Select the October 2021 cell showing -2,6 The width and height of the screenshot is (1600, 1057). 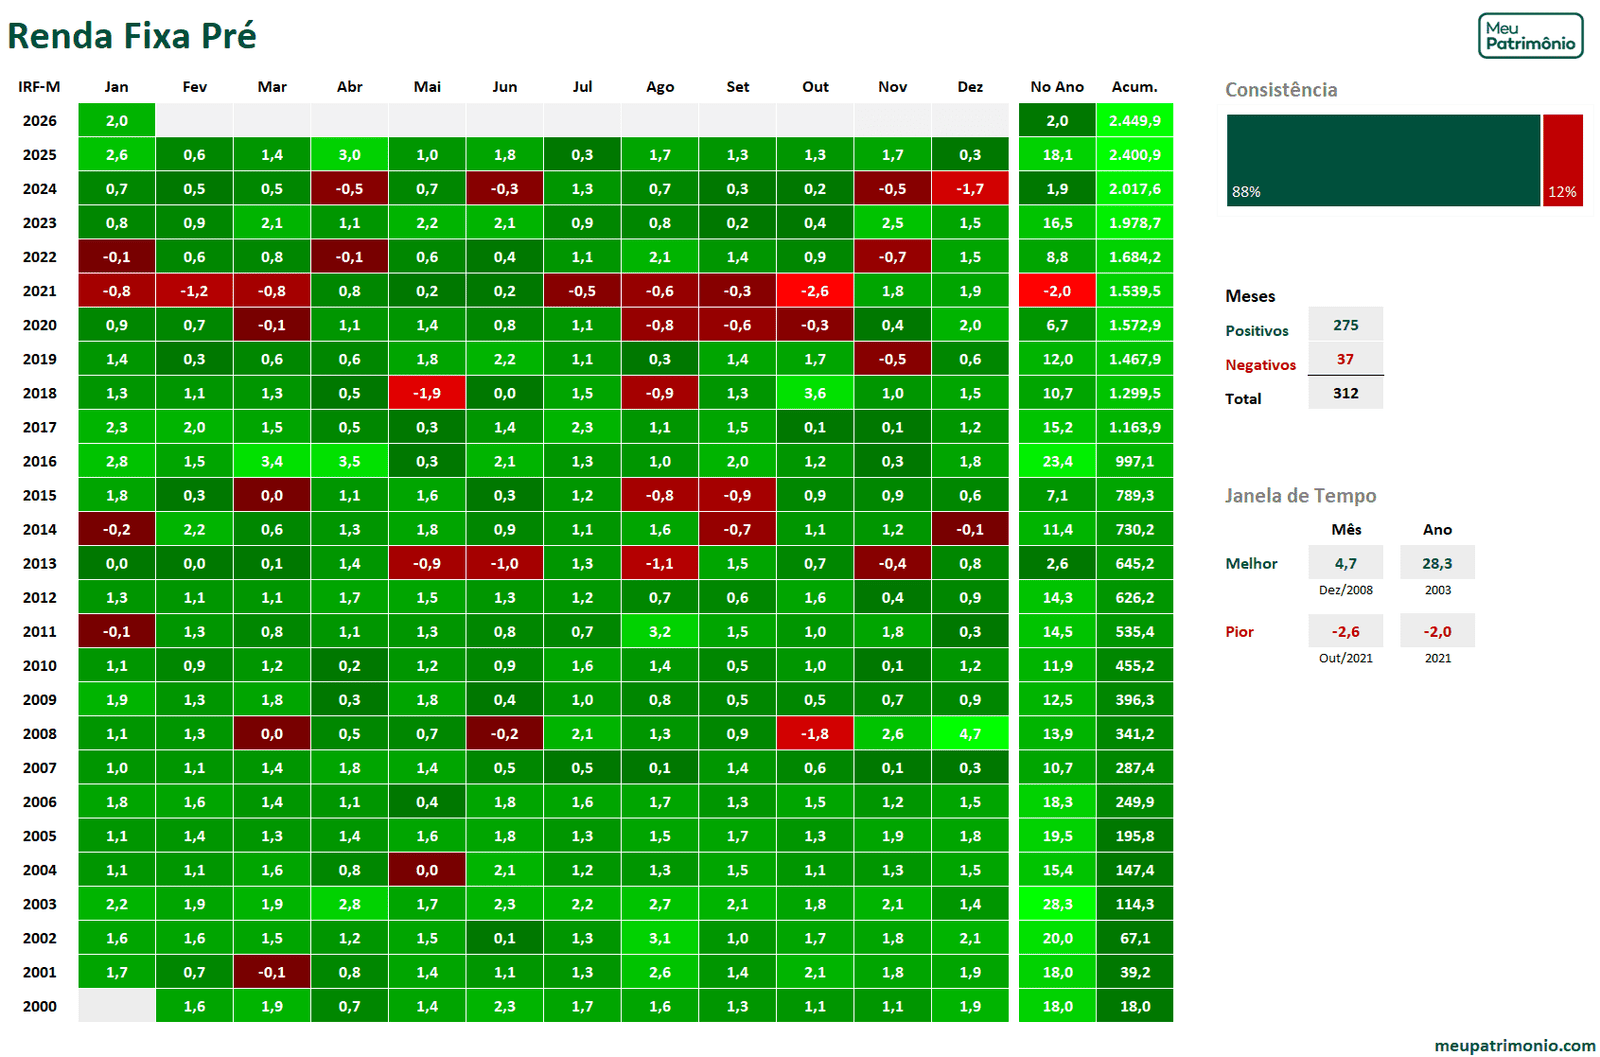(x=815, y=291)
